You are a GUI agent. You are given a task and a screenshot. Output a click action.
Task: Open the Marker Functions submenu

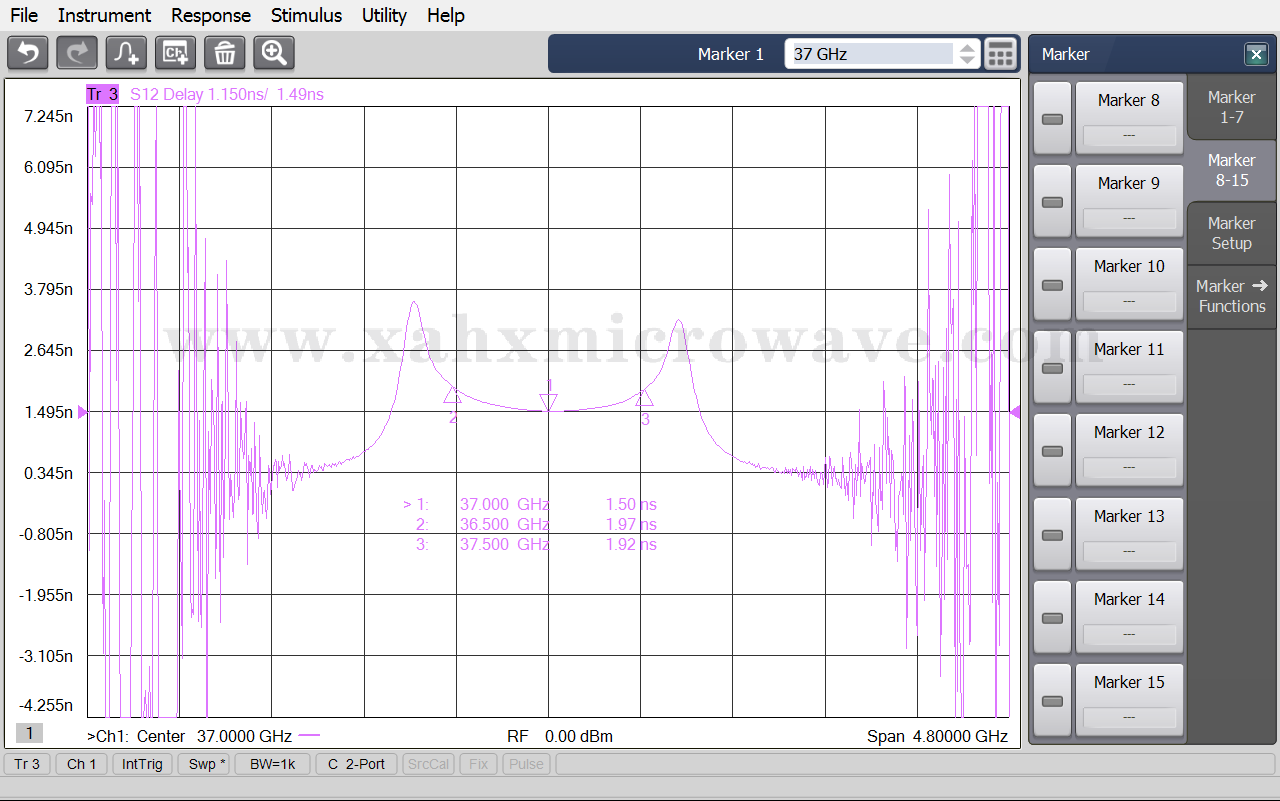(x=1231, y=296)
